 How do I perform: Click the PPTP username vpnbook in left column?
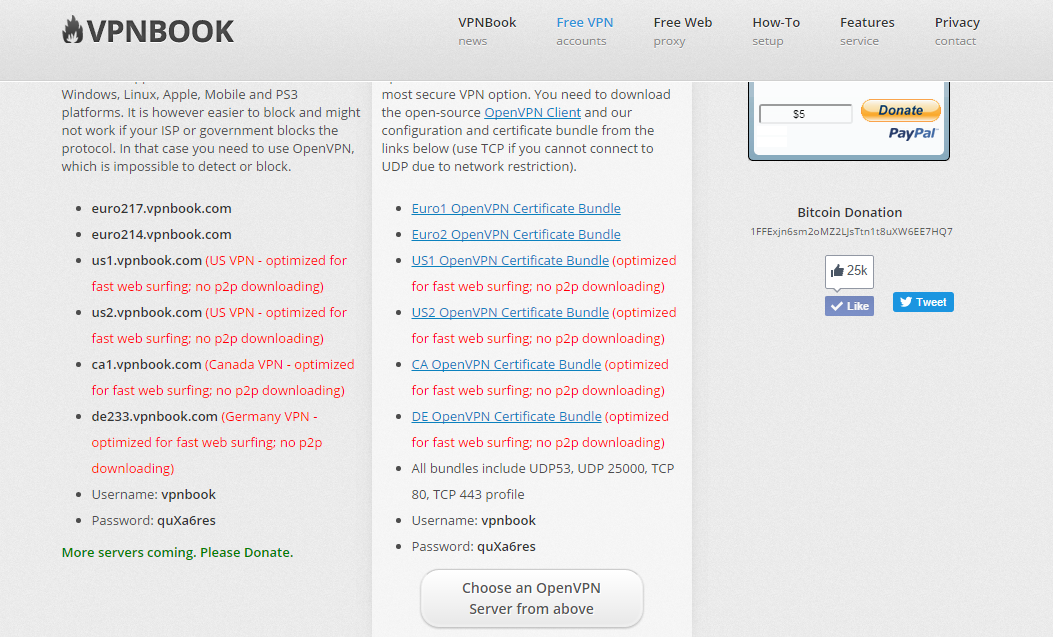coord(189,495)
